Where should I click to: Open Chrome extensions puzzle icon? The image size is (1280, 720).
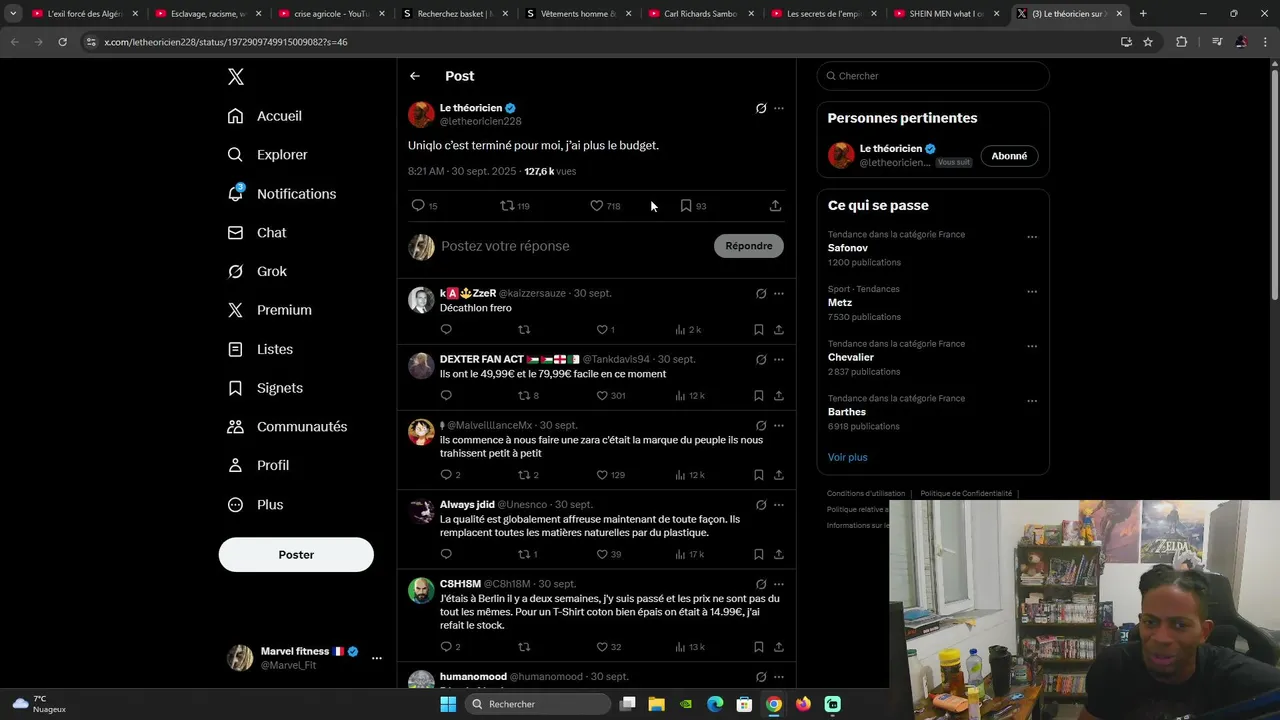1182,42
